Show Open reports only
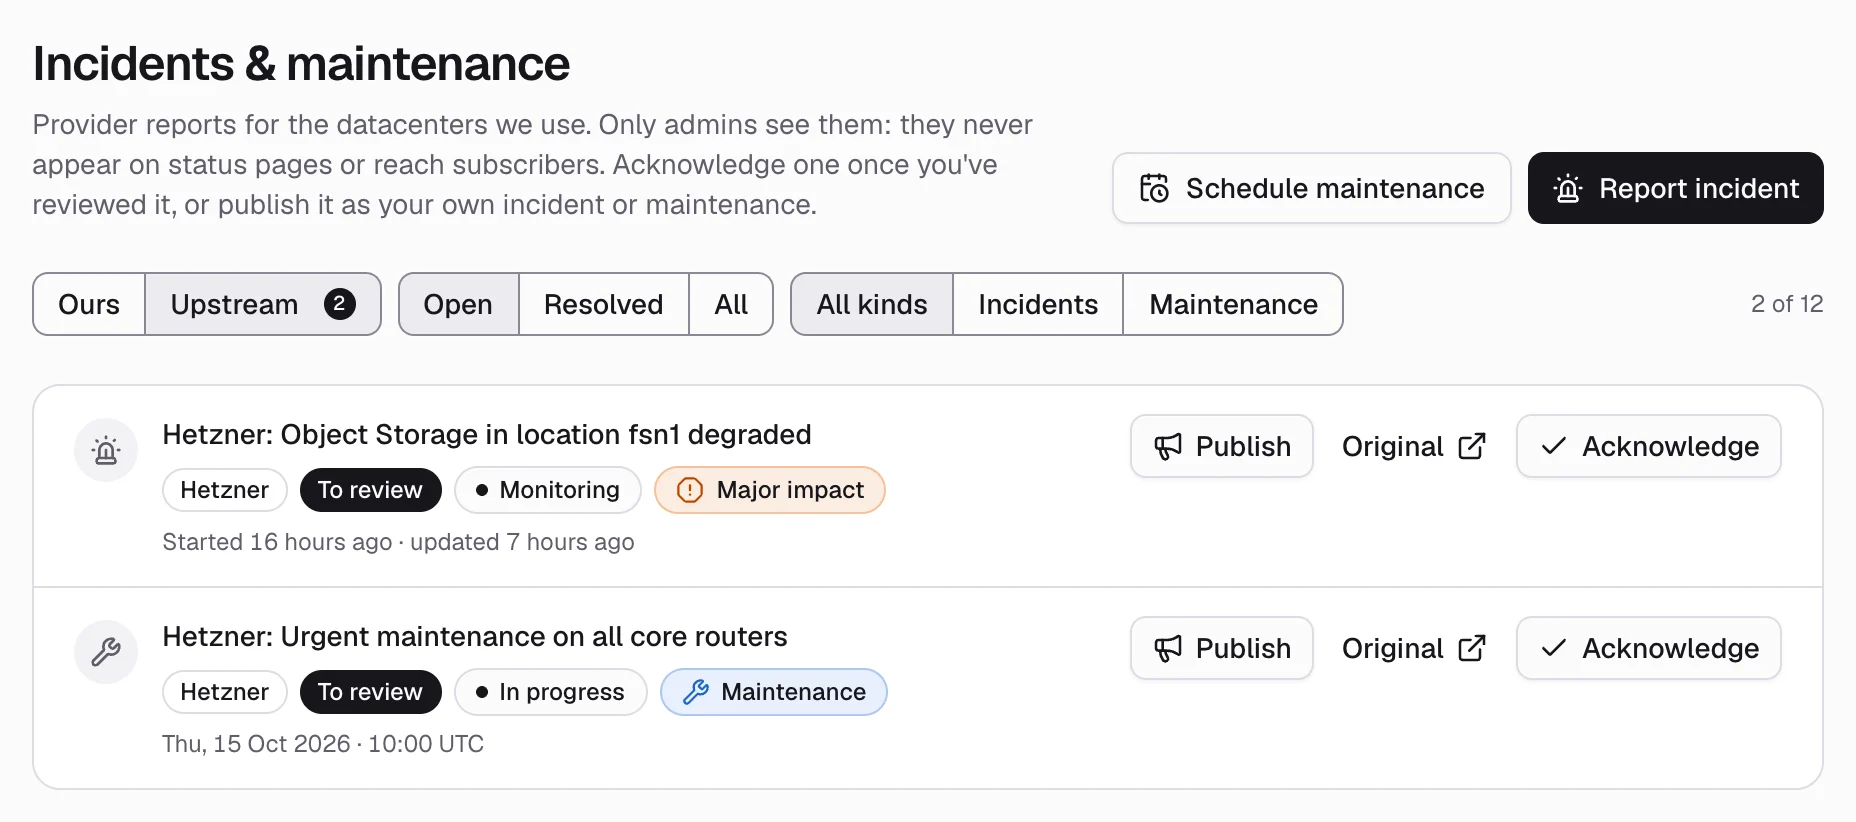1856x822 pixels. point(458,304)
